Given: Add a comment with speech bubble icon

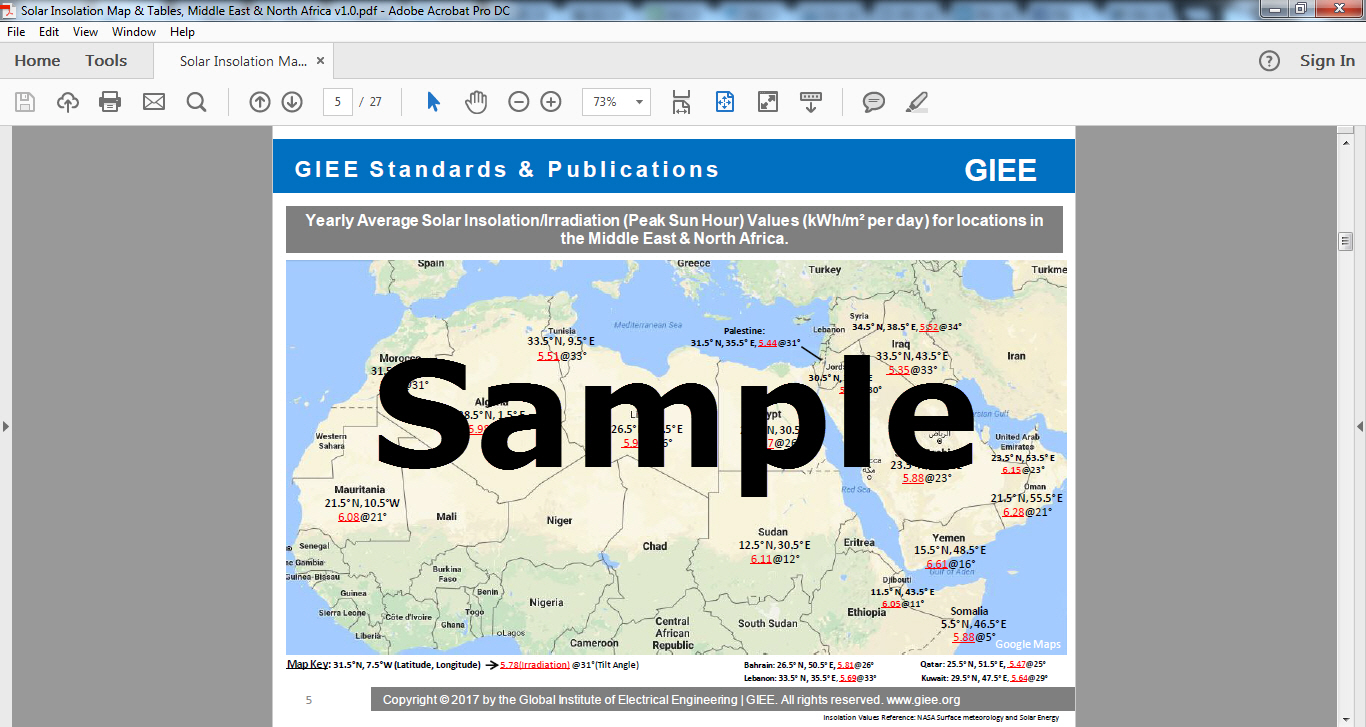Looking at the screenshot, I should click(874, 101).
